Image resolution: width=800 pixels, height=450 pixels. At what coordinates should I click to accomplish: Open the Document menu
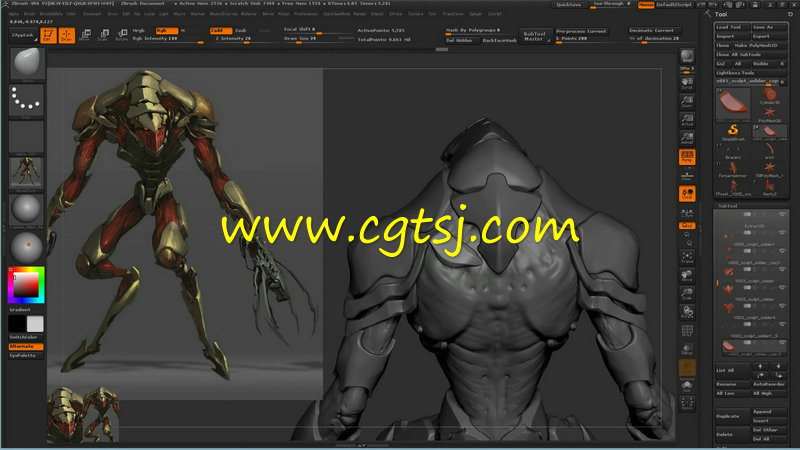coord(92,14)
